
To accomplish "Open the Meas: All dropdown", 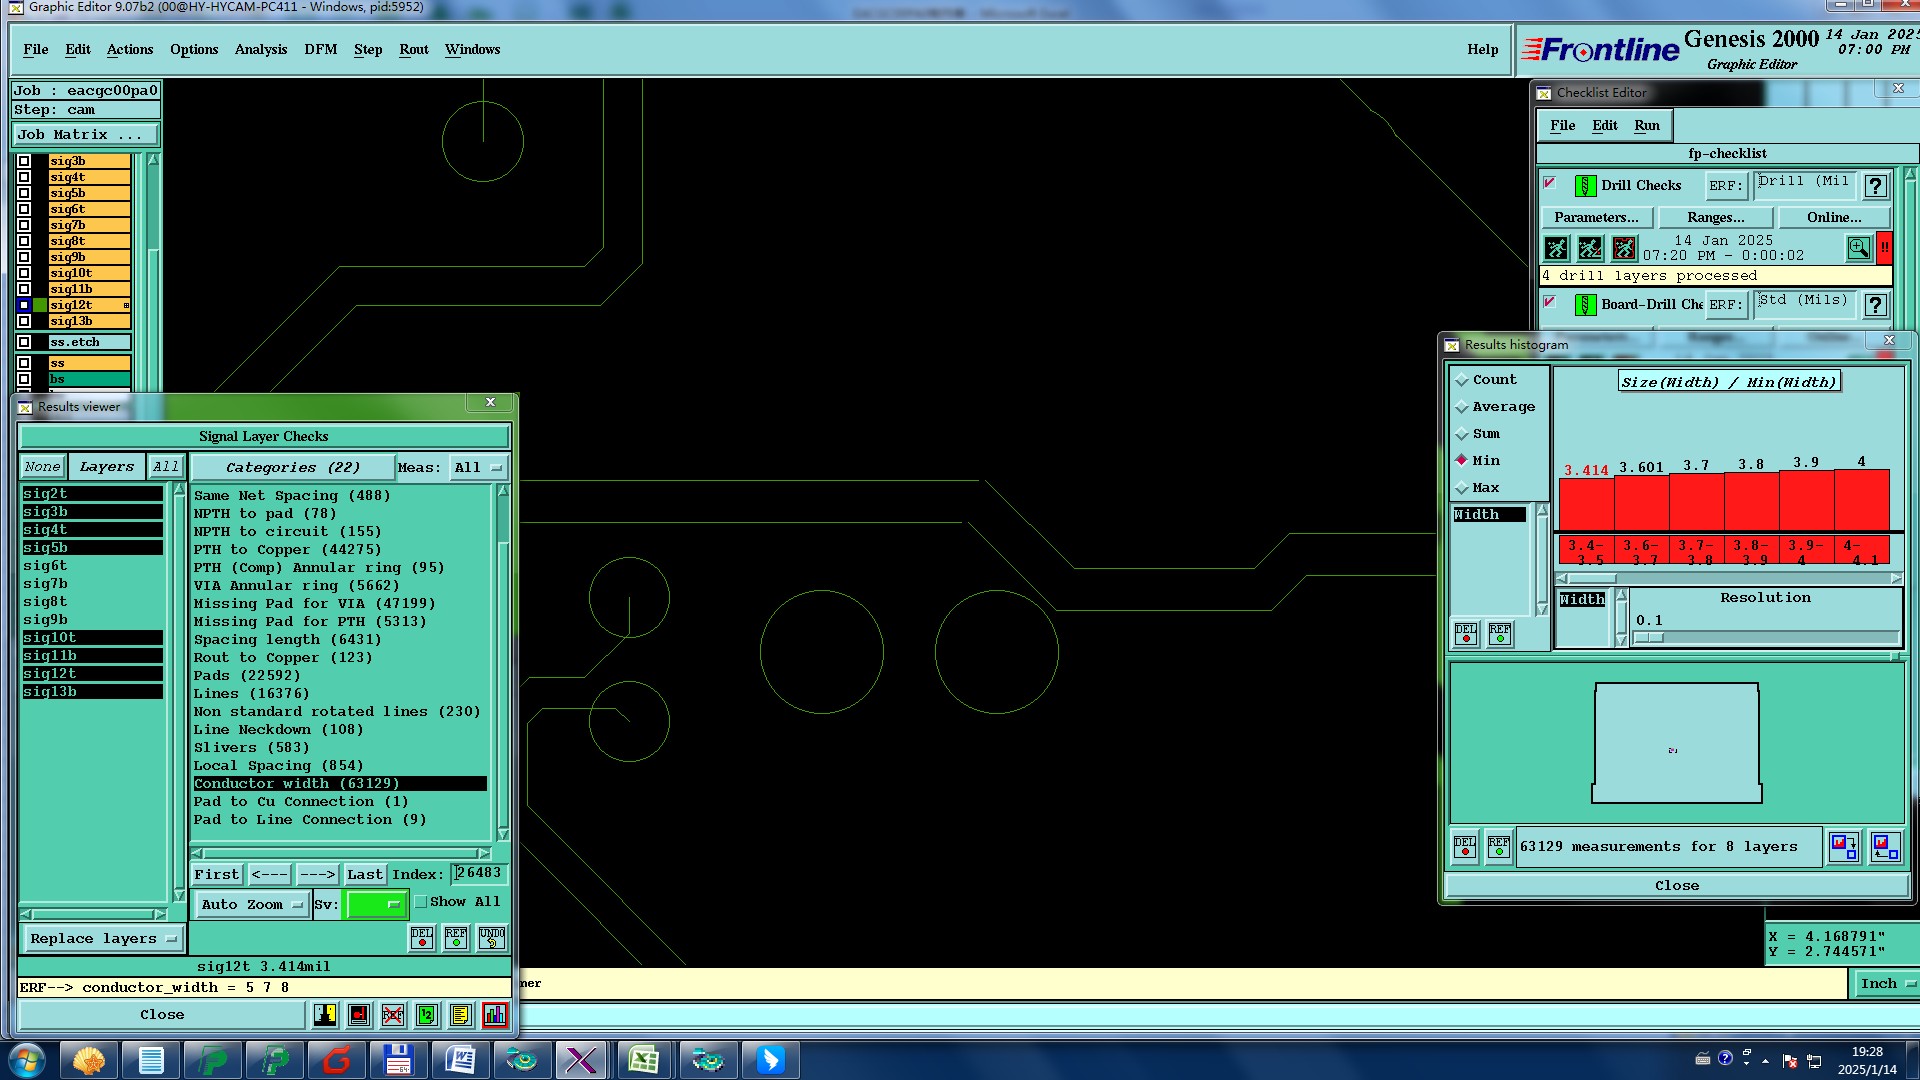I will pyautogui.click(x=477, y=468).
